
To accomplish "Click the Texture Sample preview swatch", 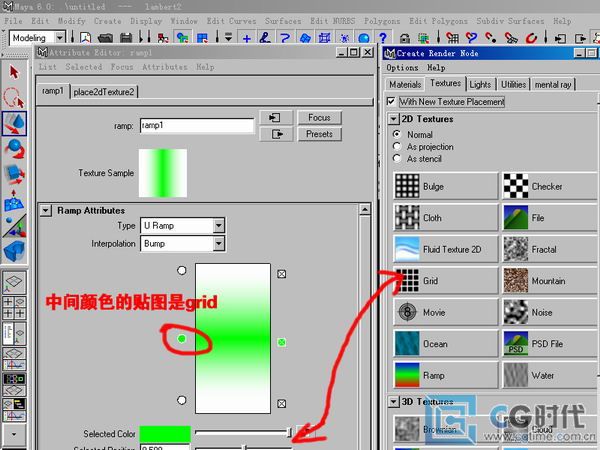I will [163, 173].
